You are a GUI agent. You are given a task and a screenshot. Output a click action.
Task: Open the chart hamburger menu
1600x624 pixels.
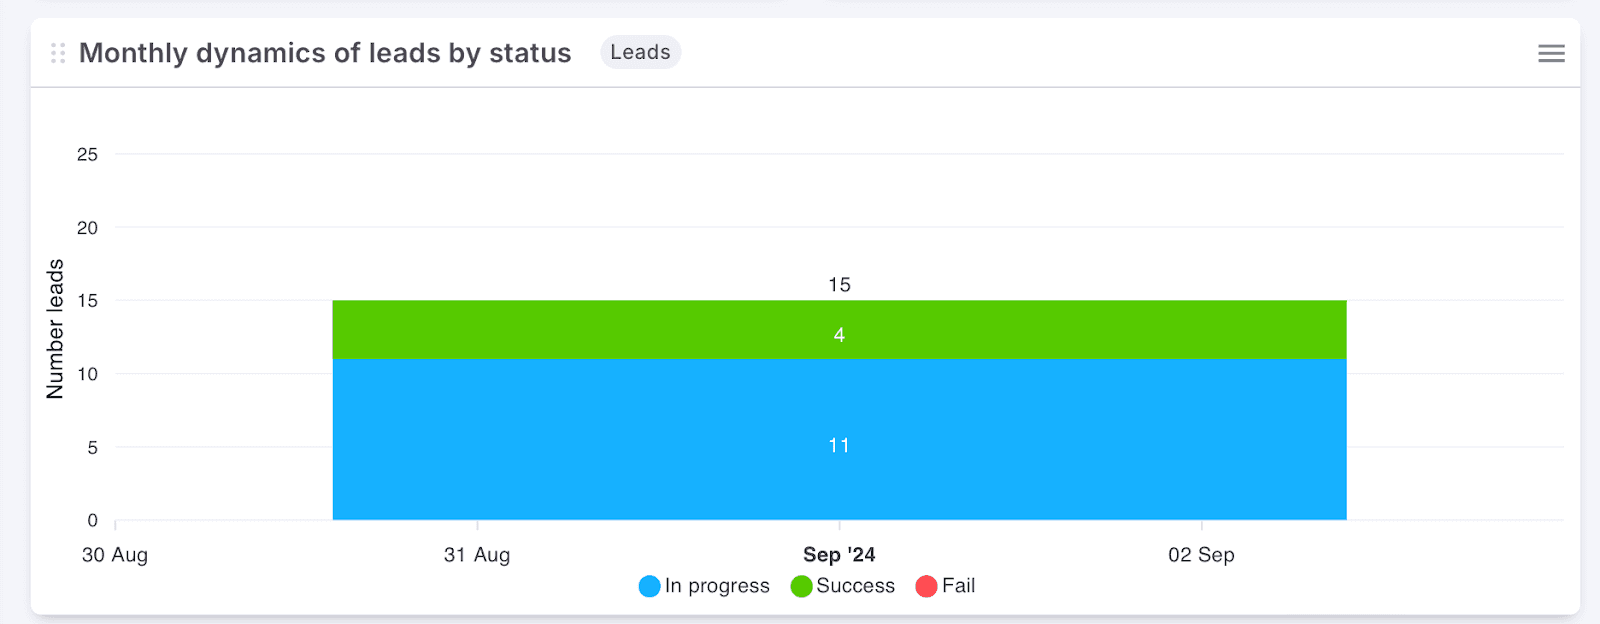pyautogui.click(x=1551, y=53)
